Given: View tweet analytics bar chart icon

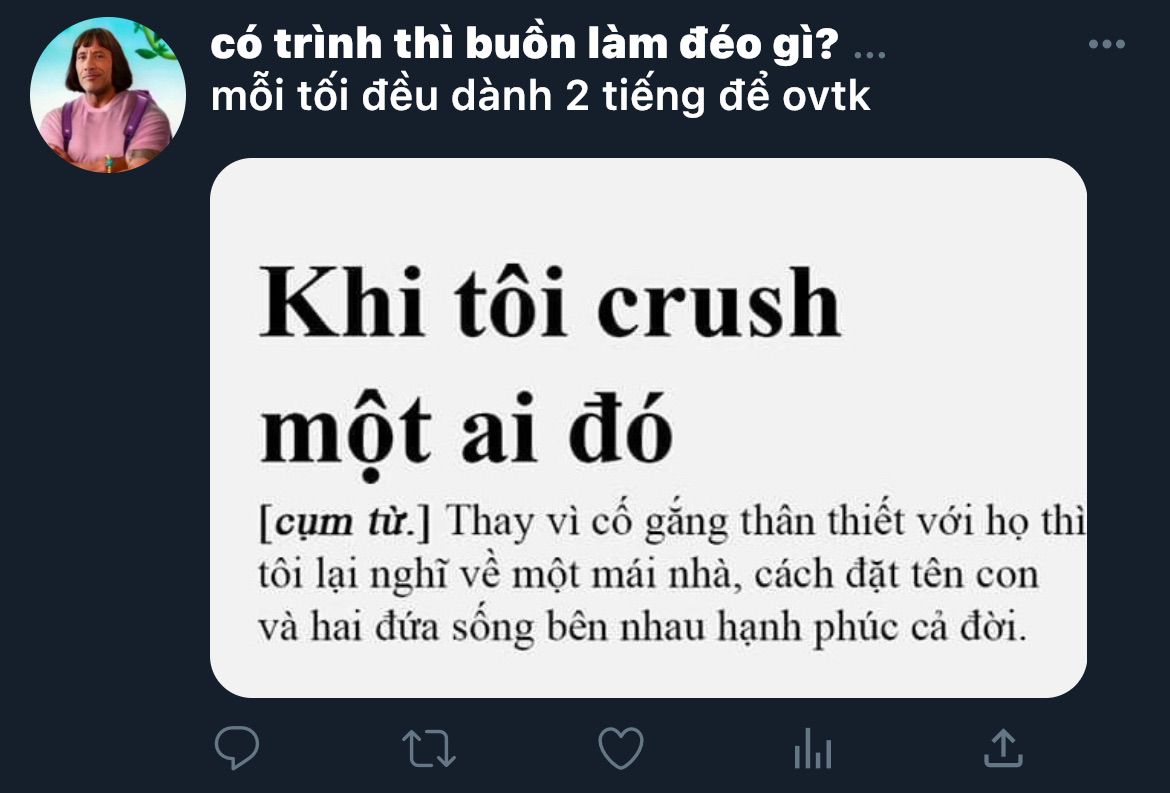Looking at the screenshot, I should tap(813, 748).
